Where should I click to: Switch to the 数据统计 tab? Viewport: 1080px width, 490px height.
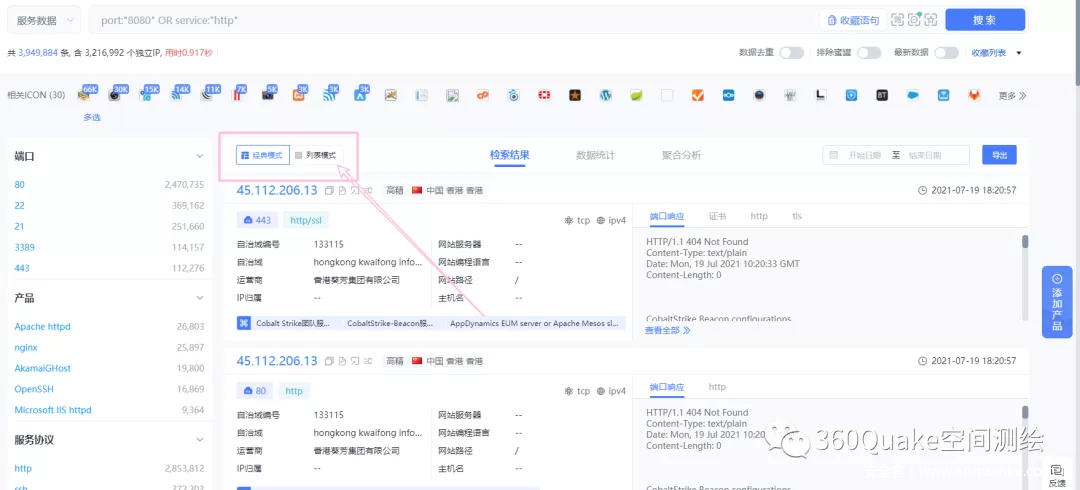click(595, 155)
